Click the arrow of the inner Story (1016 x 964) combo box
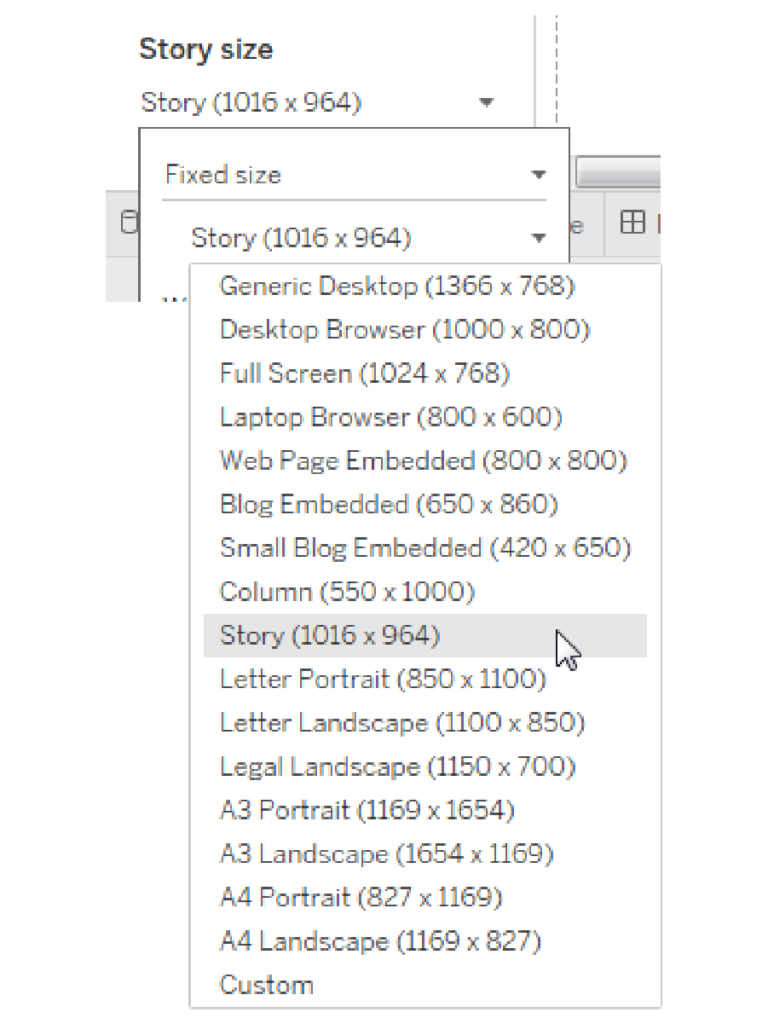The image size is (768, 1024). click(x=538, y=238)
